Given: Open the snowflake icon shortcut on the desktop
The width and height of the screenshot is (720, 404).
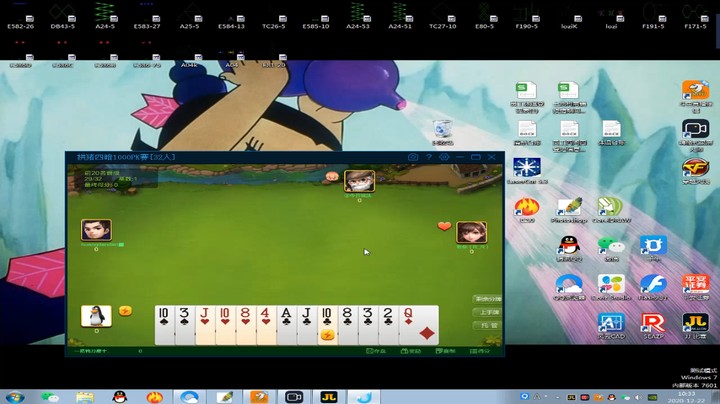Looking at the screenshot, I should pyautogui.click(x=527, y=171).
